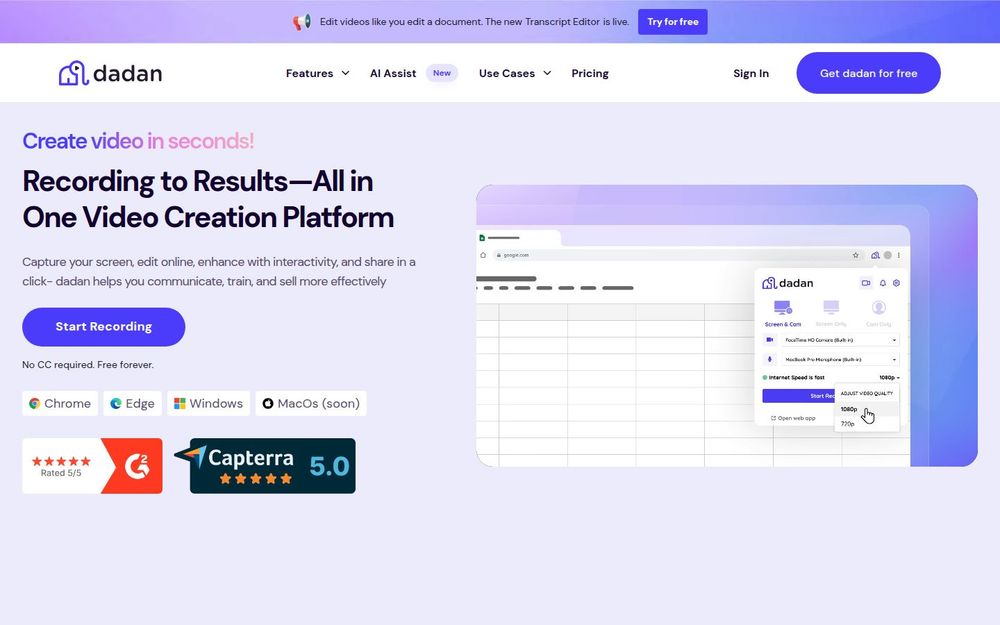Click the google.com address bar in mockup
The image size is (1000, 625).
pos(679,255)
